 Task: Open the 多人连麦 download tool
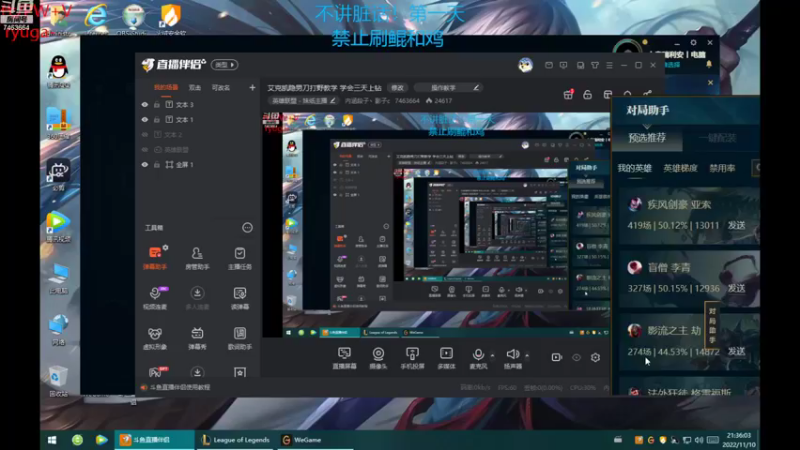coord(197,297)
